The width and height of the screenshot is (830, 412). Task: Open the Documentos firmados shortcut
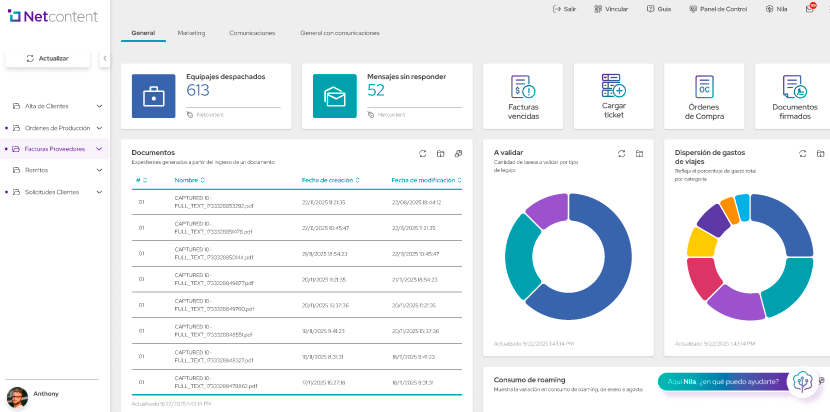coord(794,86)
